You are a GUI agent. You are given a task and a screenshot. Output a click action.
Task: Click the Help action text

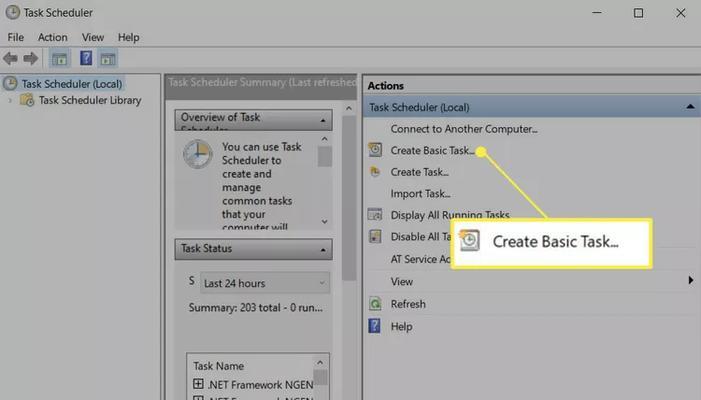[x=401, y=327]
